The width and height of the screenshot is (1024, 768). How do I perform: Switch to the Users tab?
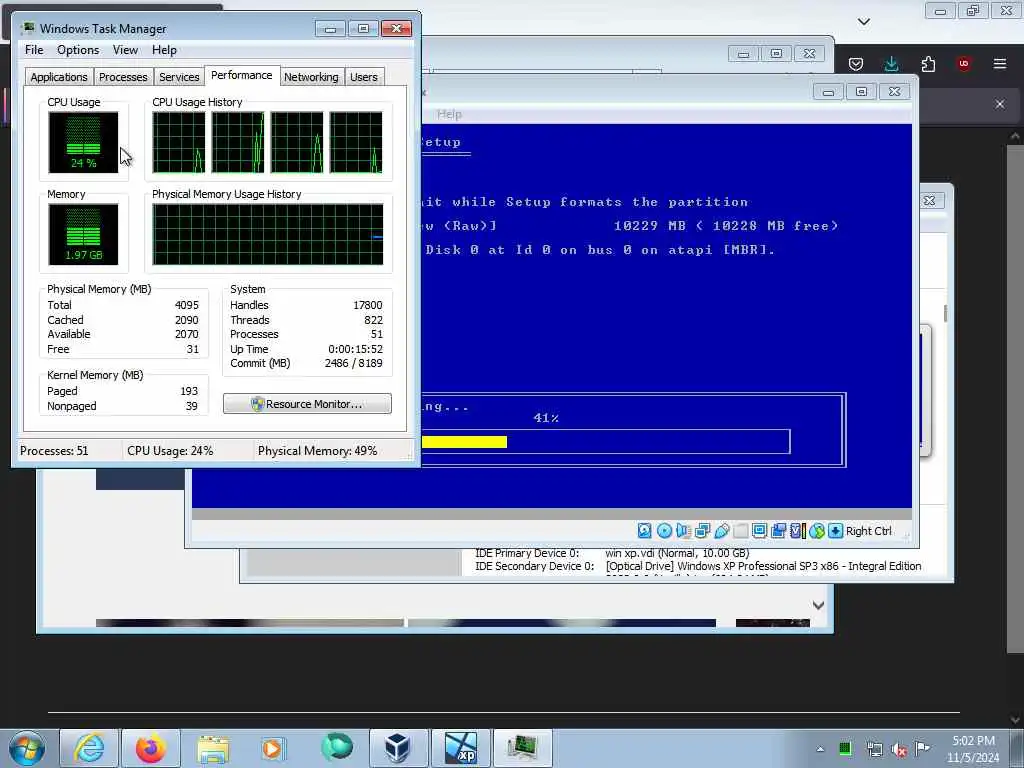(x=364, y=77)
